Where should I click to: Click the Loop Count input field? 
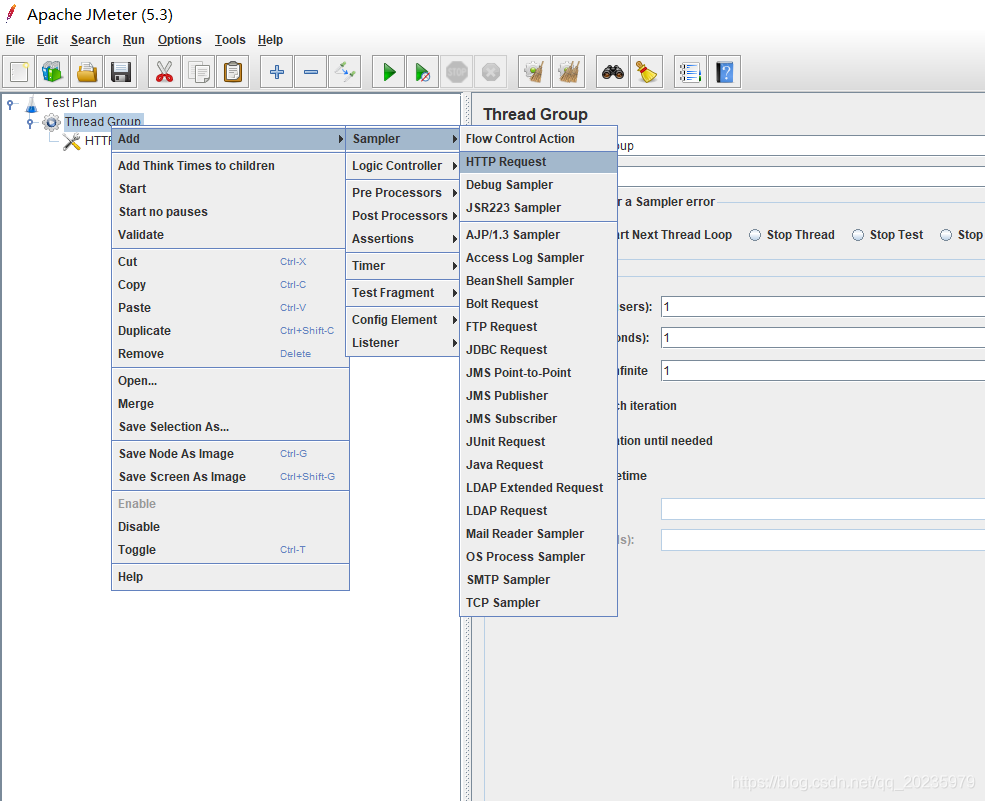[x=823, y=371]
